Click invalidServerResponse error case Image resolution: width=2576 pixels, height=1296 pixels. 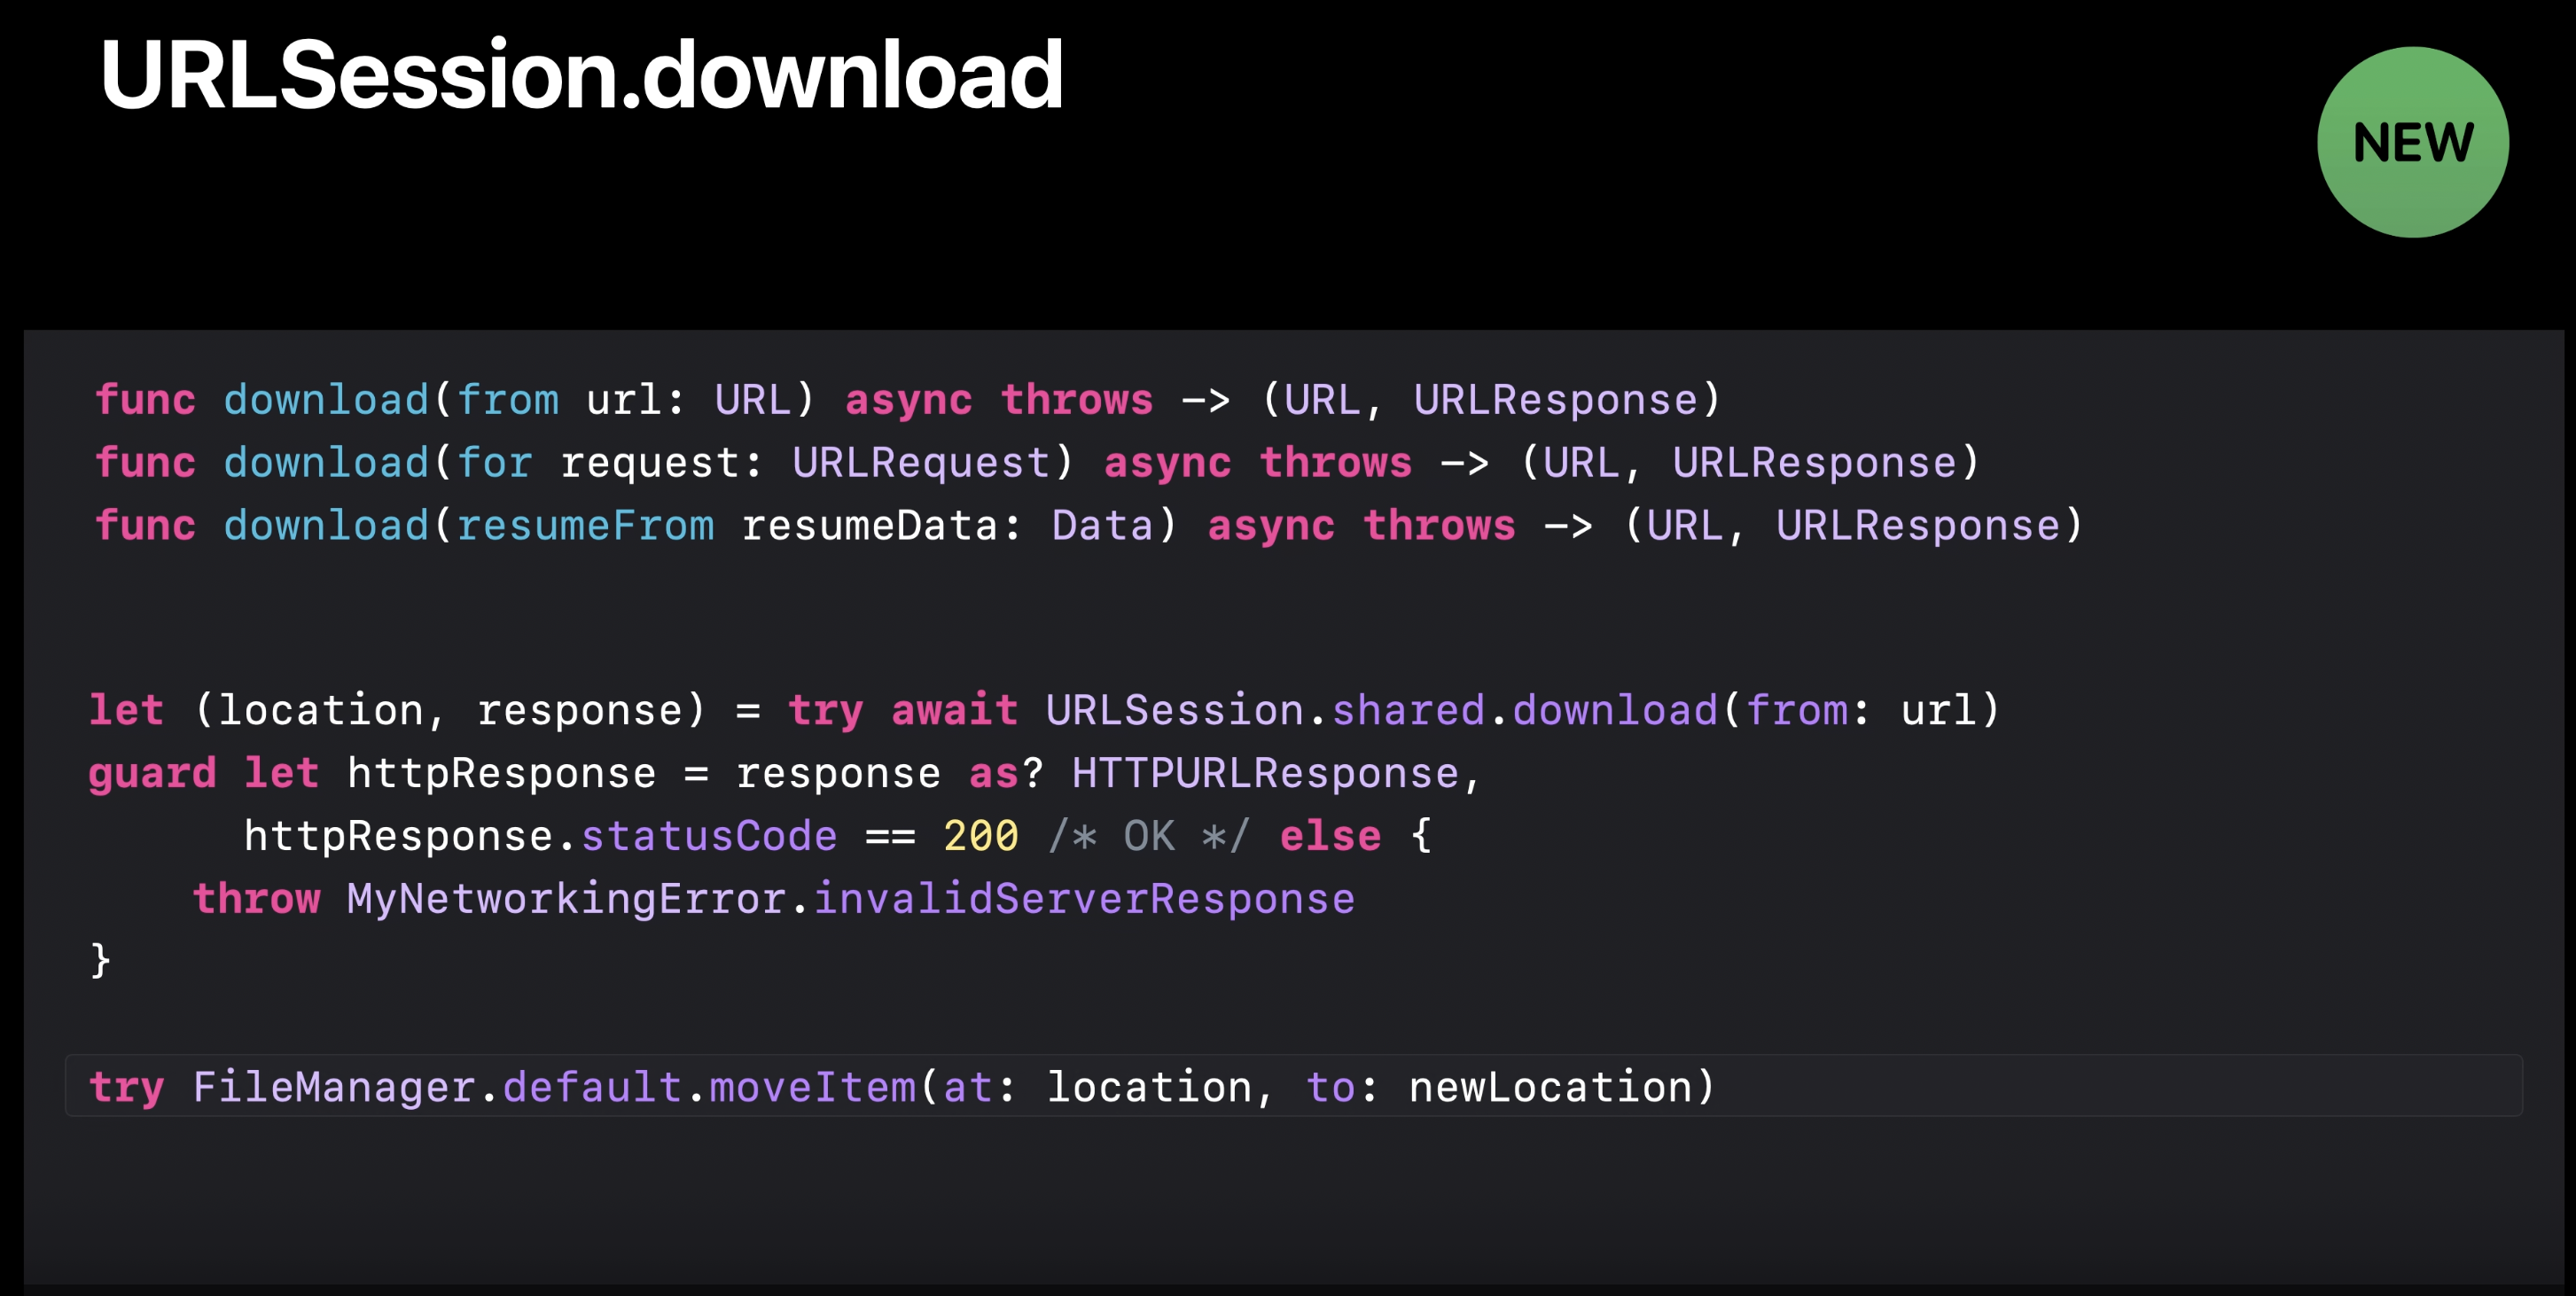pos(1084,899)
